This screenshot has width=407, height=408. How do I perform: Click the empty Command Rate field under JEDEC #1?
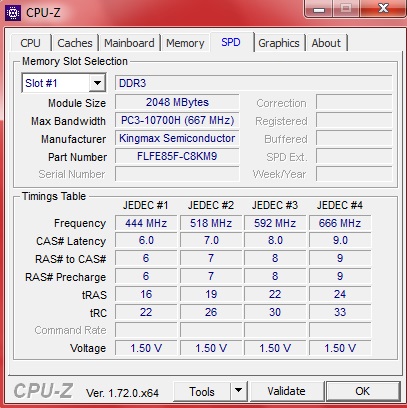(146, 330)
